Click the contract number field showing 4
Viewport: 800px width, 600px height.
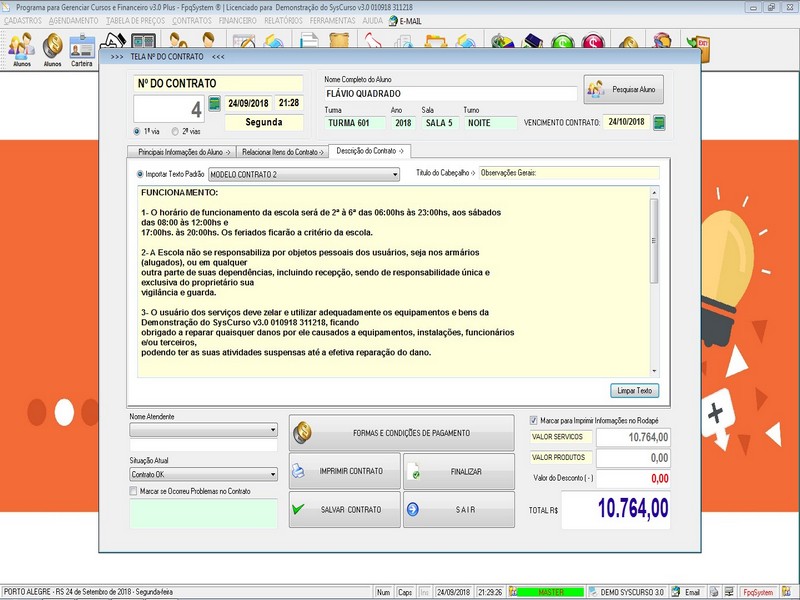click(x=169, y=109)
